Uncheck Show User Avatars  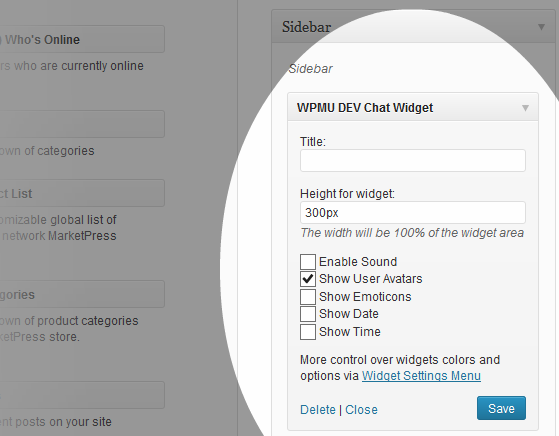tap(308, 279)
